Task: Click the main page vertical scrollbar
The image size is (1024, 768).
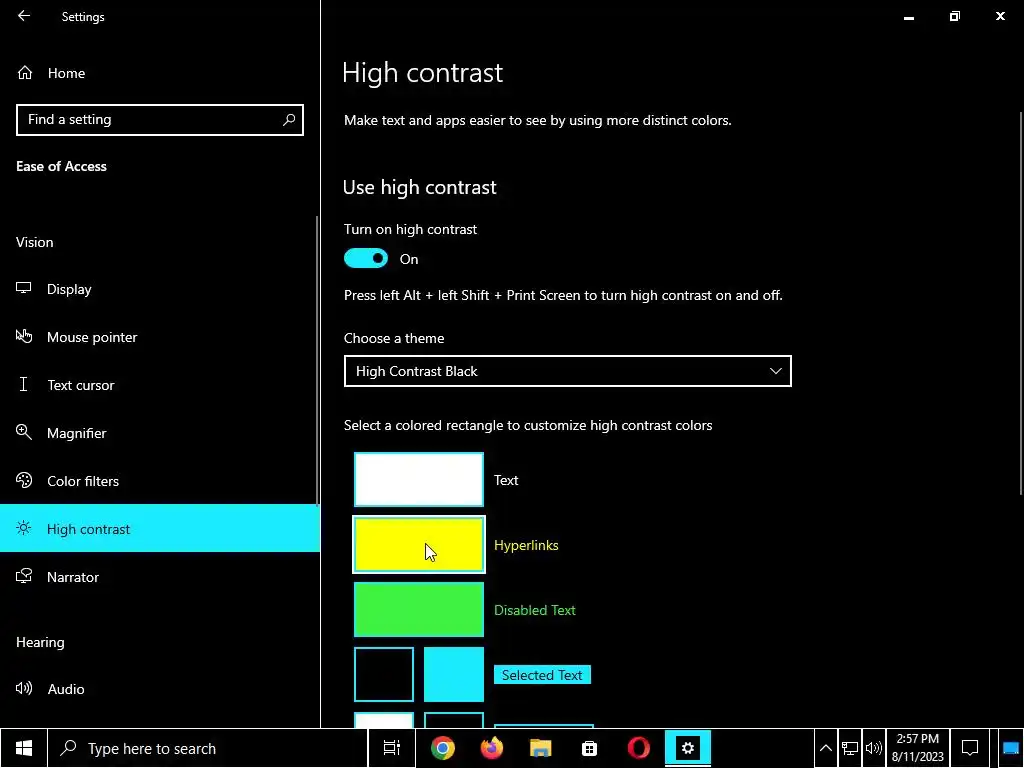Action: click(1021, 303)
